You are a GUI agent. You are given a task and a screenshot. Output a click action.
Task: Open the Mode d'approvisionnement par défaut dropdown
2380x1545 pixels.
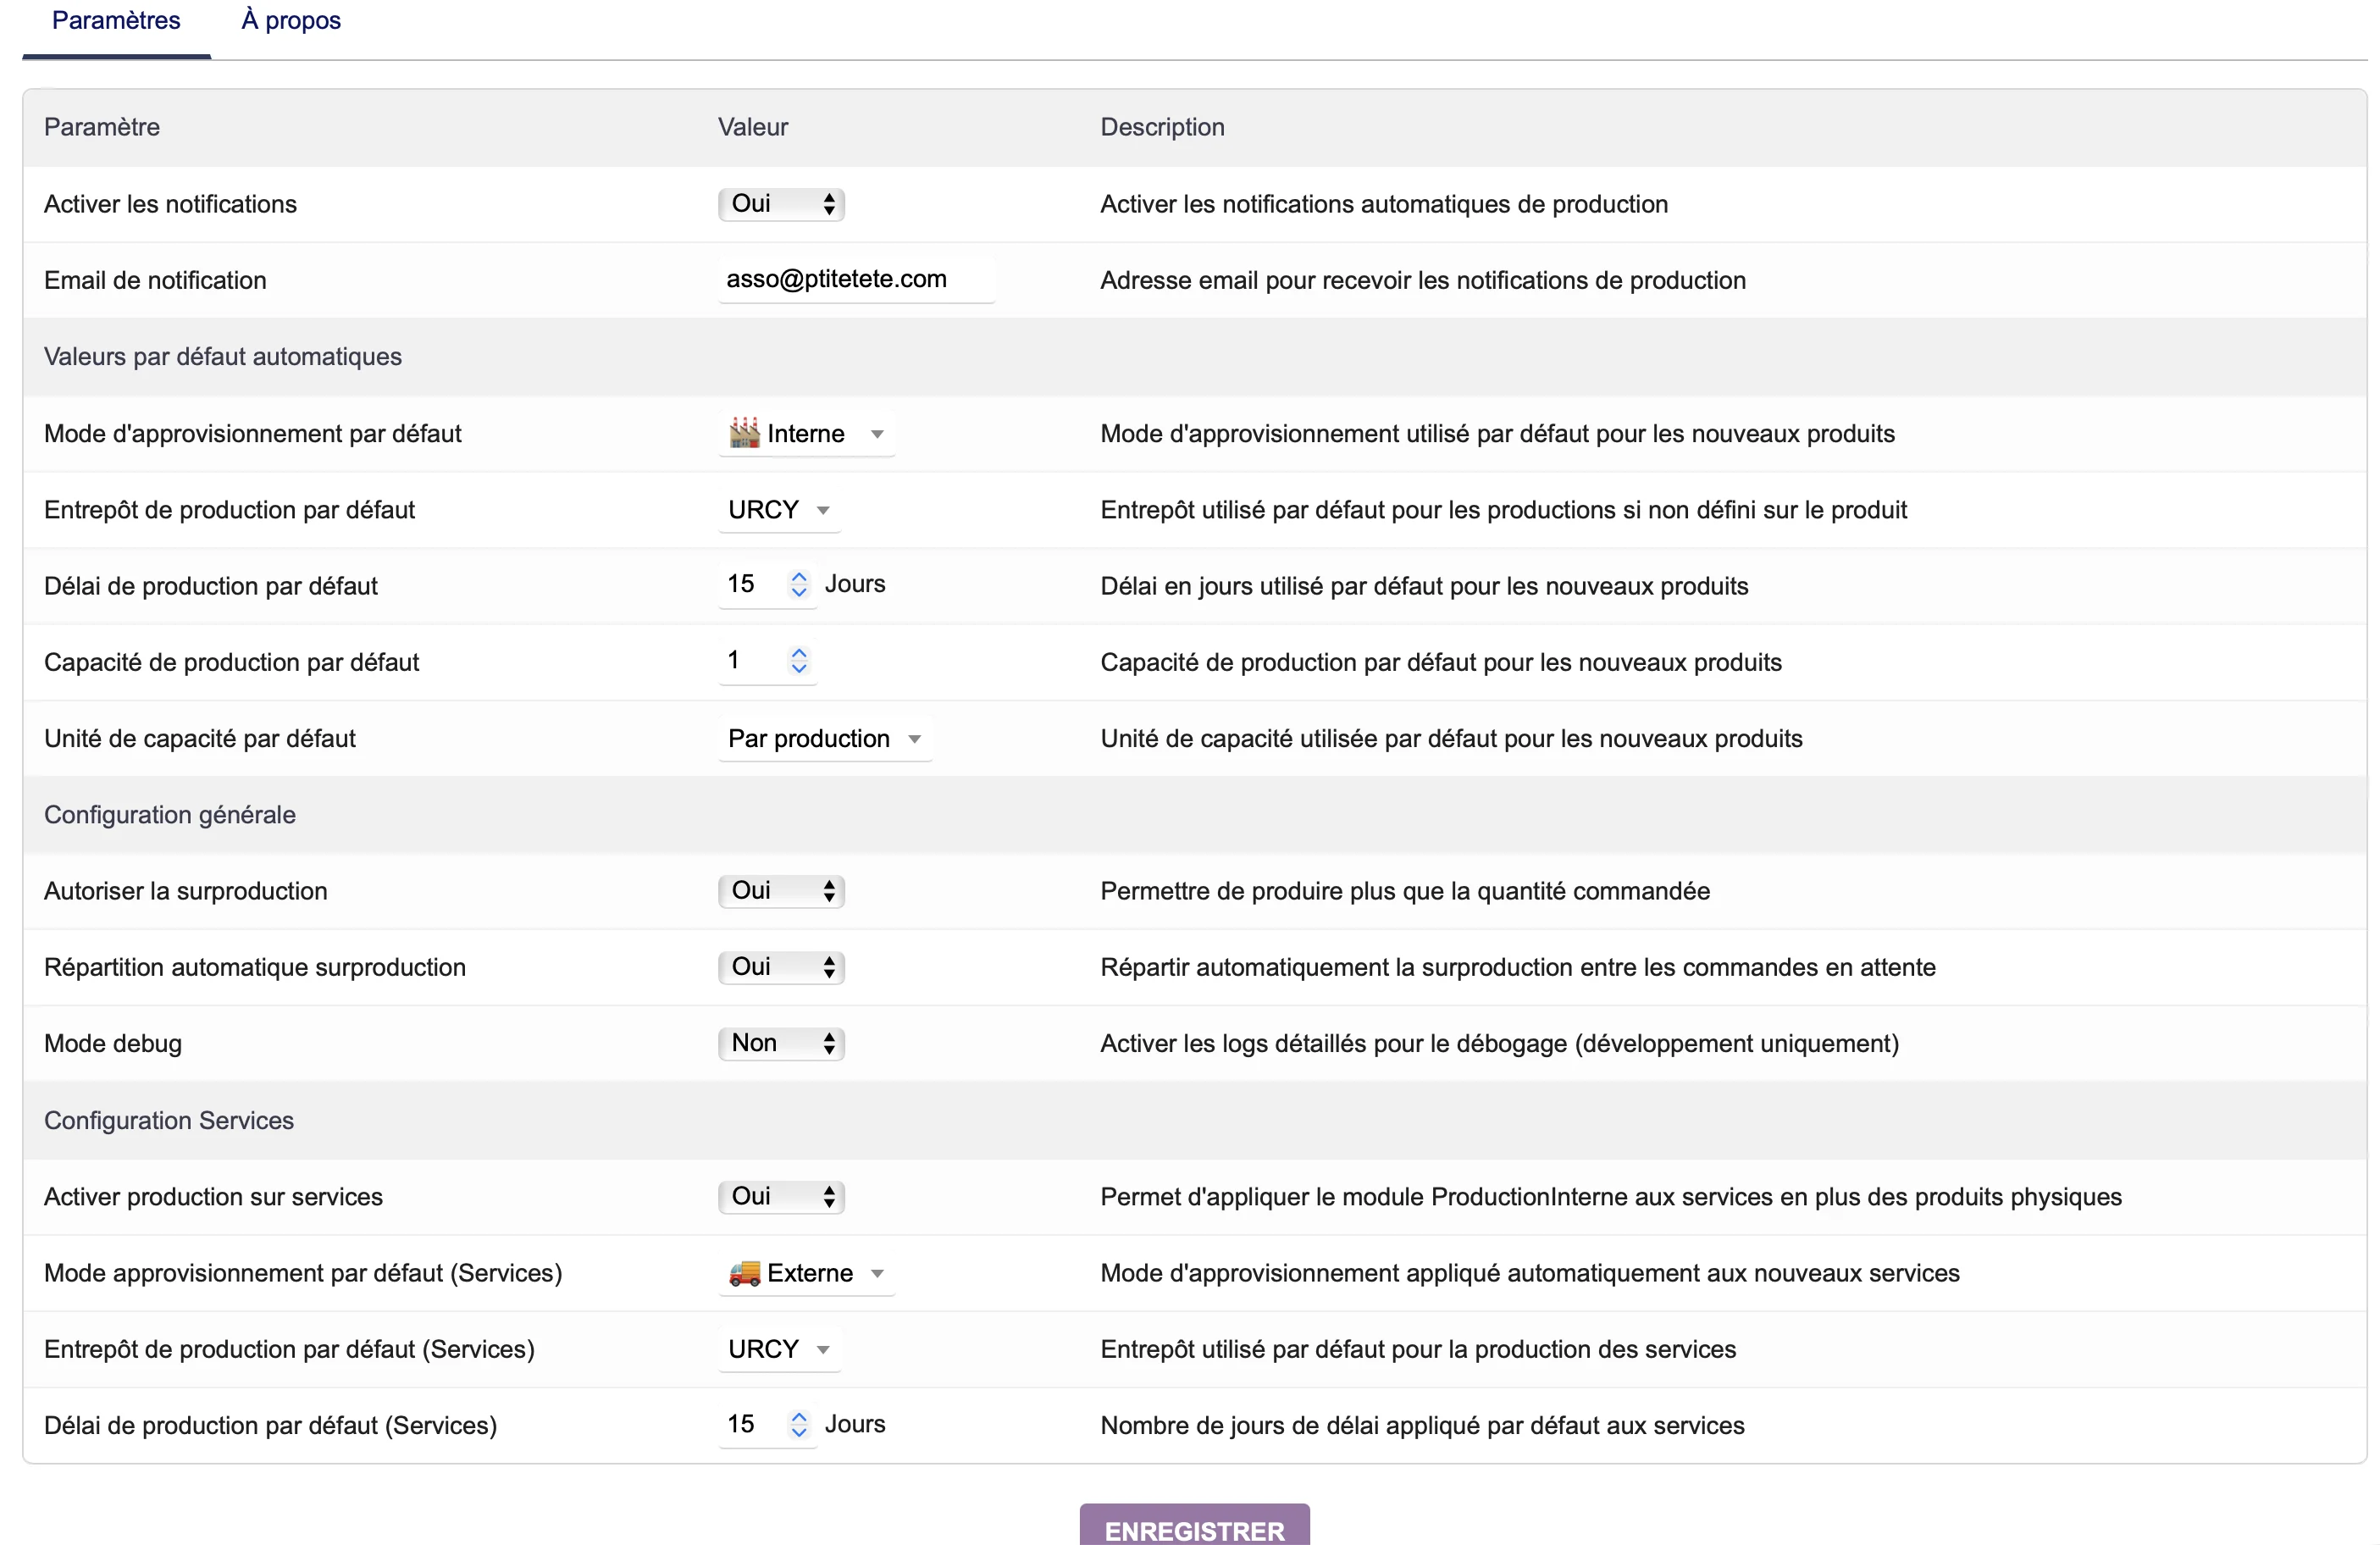tap(806, 433)
